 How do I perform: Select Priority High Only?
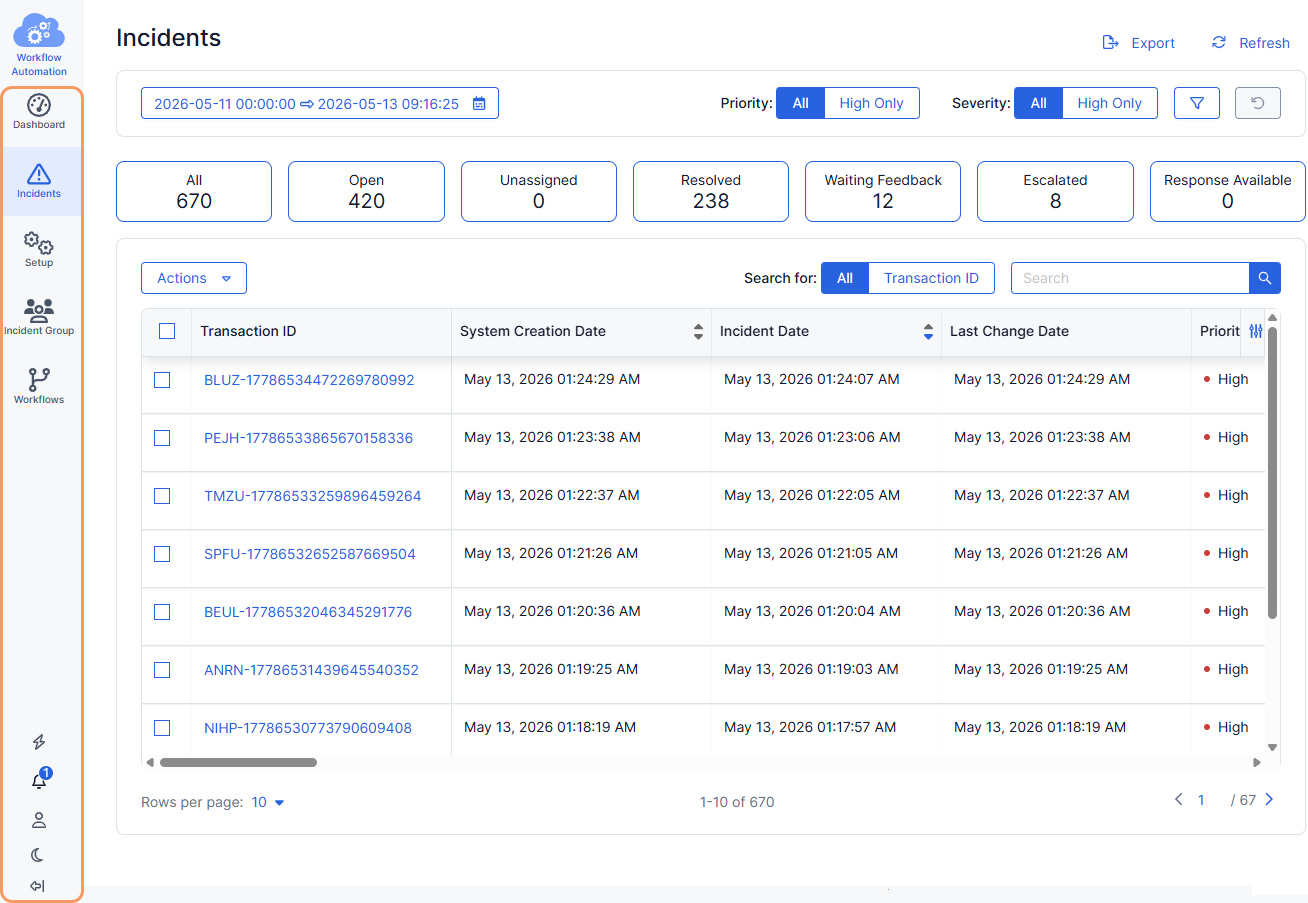point(871,103)
